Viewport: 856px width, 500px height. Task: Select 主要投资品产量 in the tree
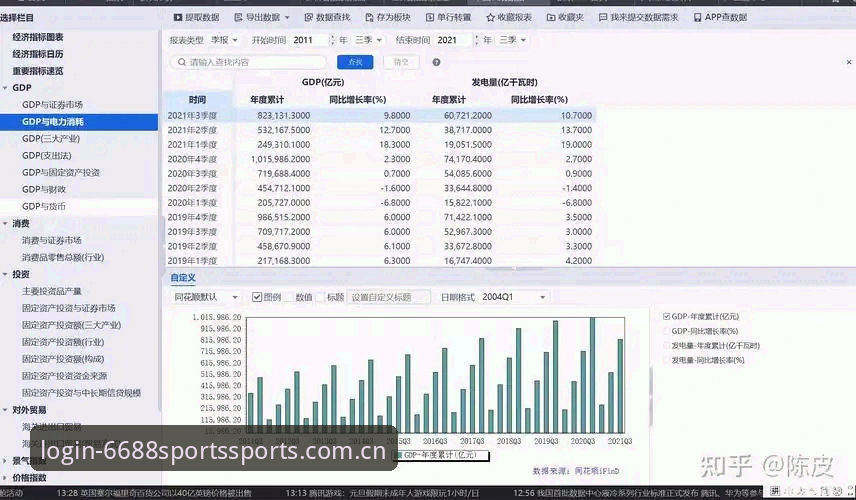(51, 291)
